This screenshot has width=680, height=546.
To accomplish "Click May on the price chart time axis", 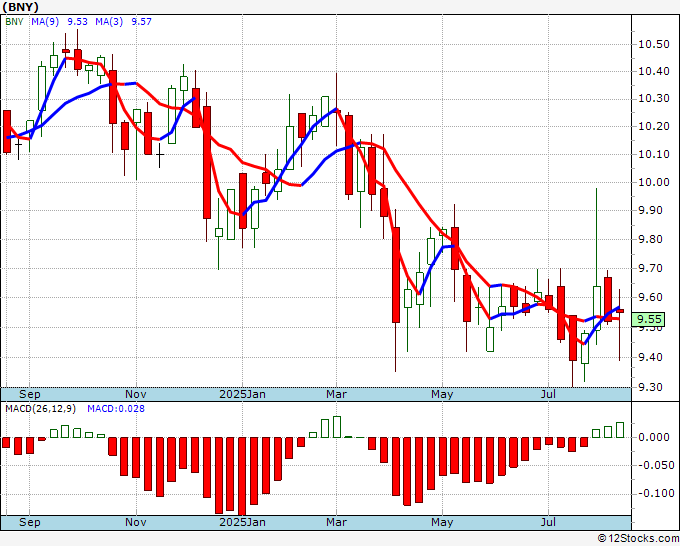I will (x=442, y=394).
